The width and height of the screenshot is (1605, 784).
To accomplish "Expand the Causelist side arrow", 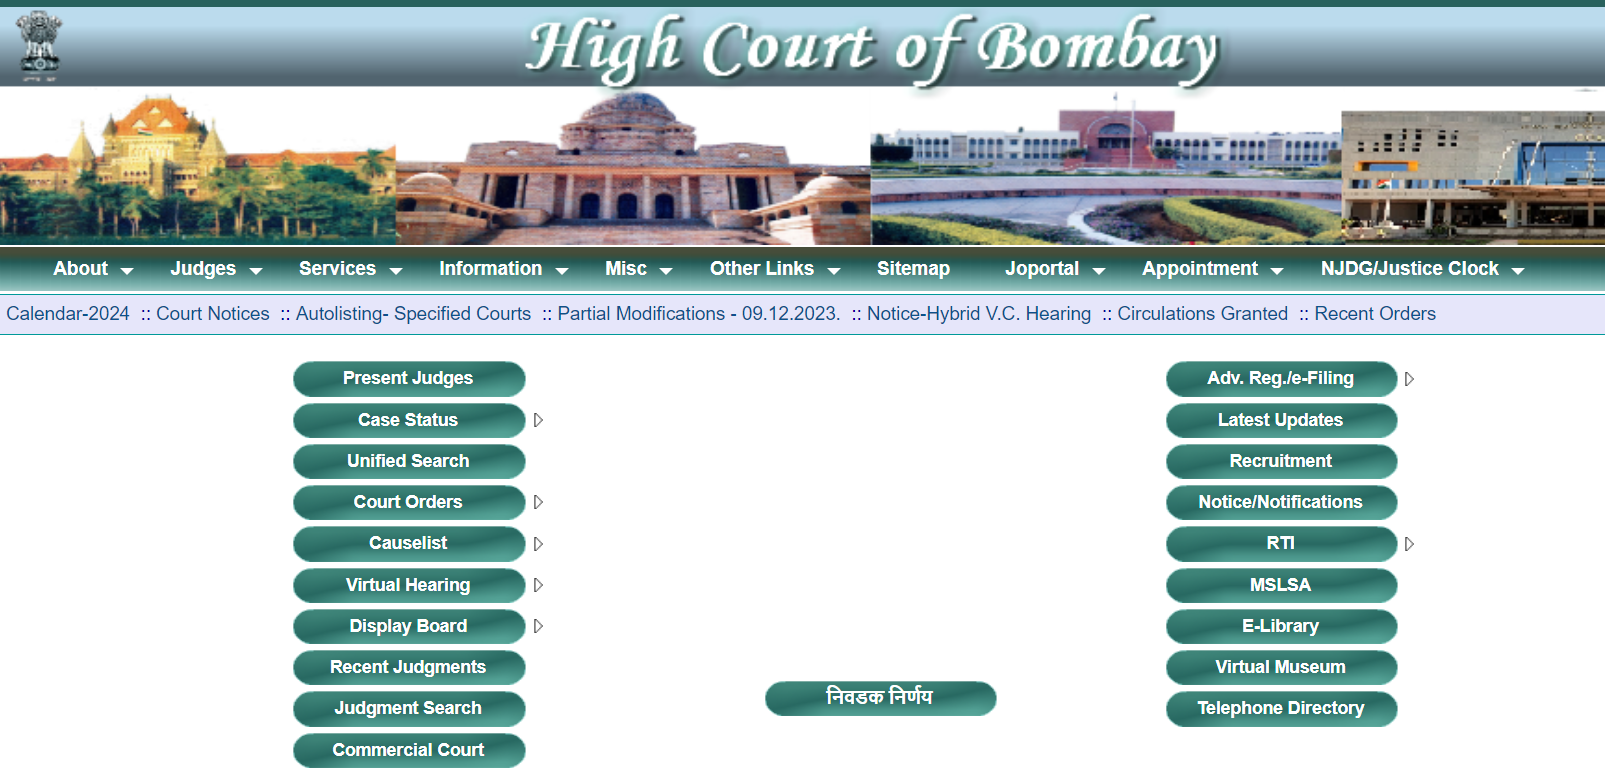I will pos(538,544).
